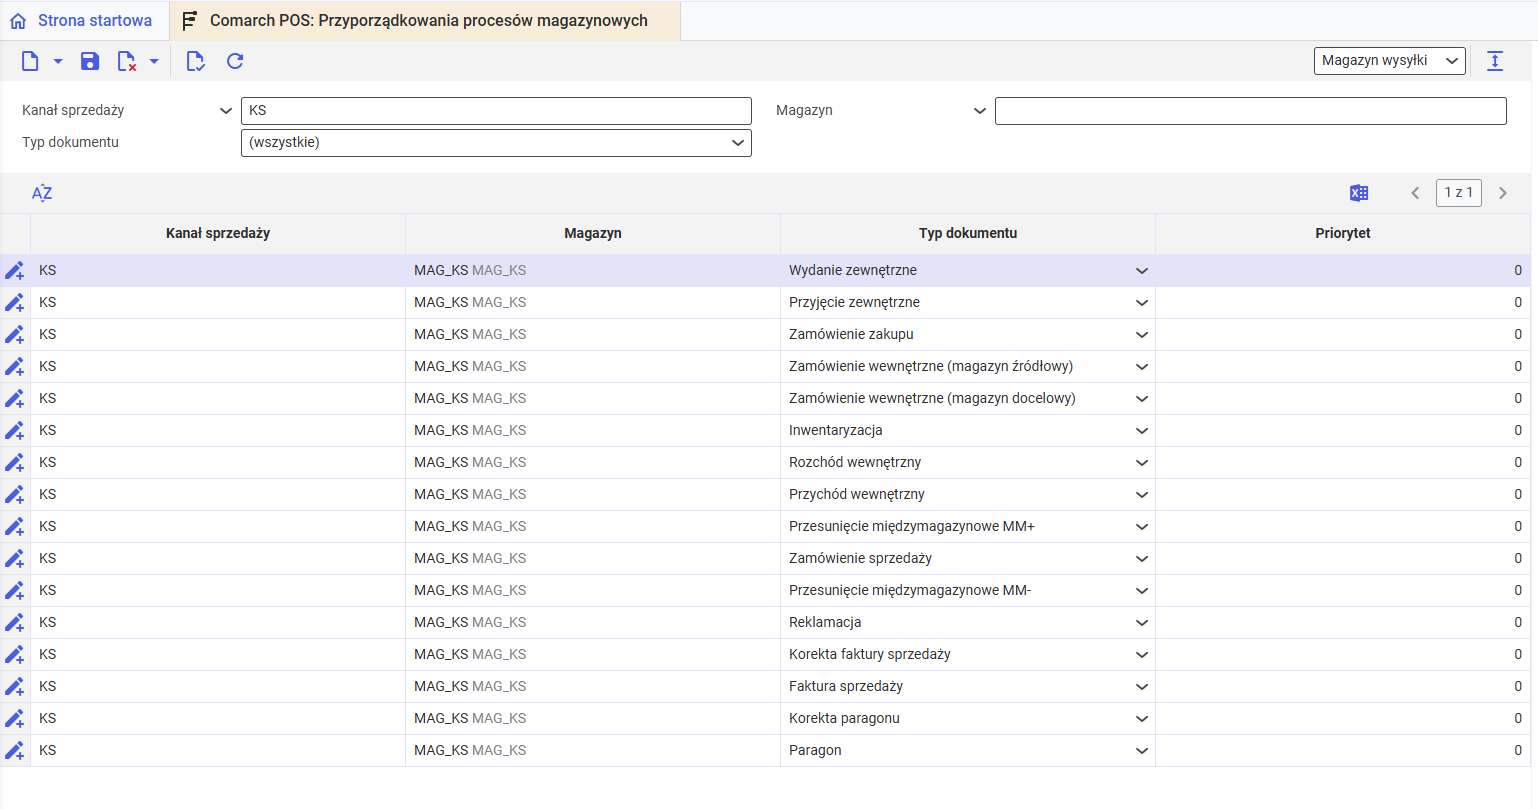
Task: Click the Korekta faktury sprzedaży cell text
Action: (870, 654)
